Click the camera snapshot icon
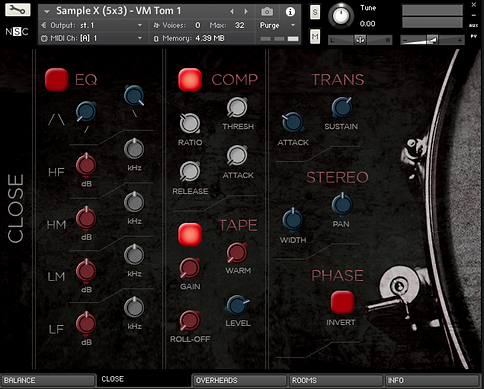Viewport: 484px width, 389px height. click(x=267, y=12)
